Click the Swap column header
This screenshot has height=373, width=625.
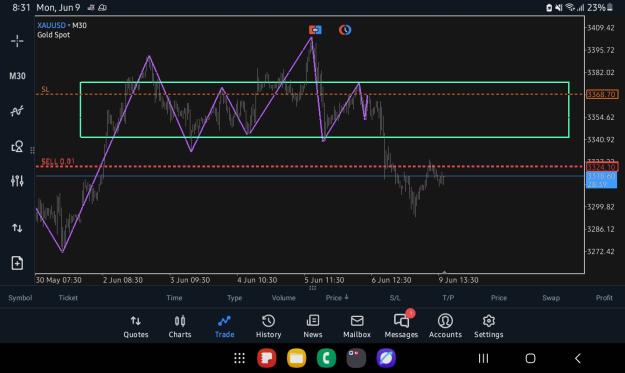[551, 298]
